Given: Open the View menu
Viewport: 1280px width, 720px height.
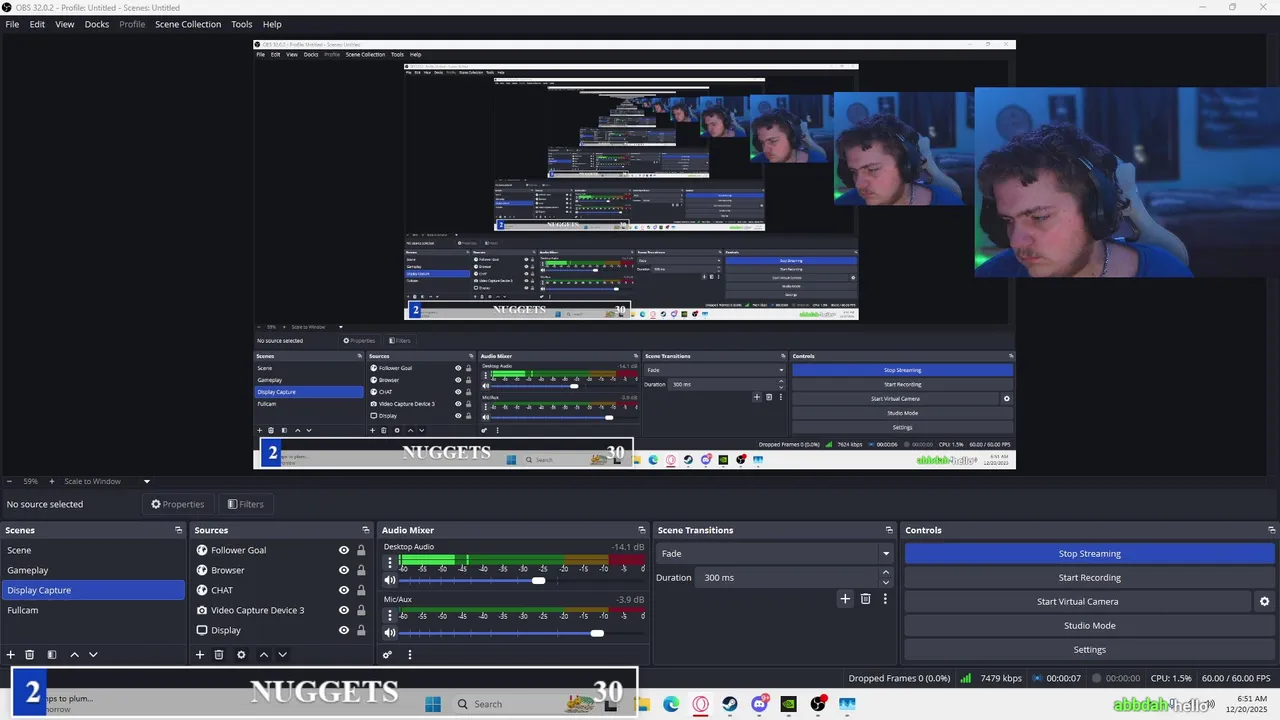Looking at the screenshot, I should tap(65, 24).
